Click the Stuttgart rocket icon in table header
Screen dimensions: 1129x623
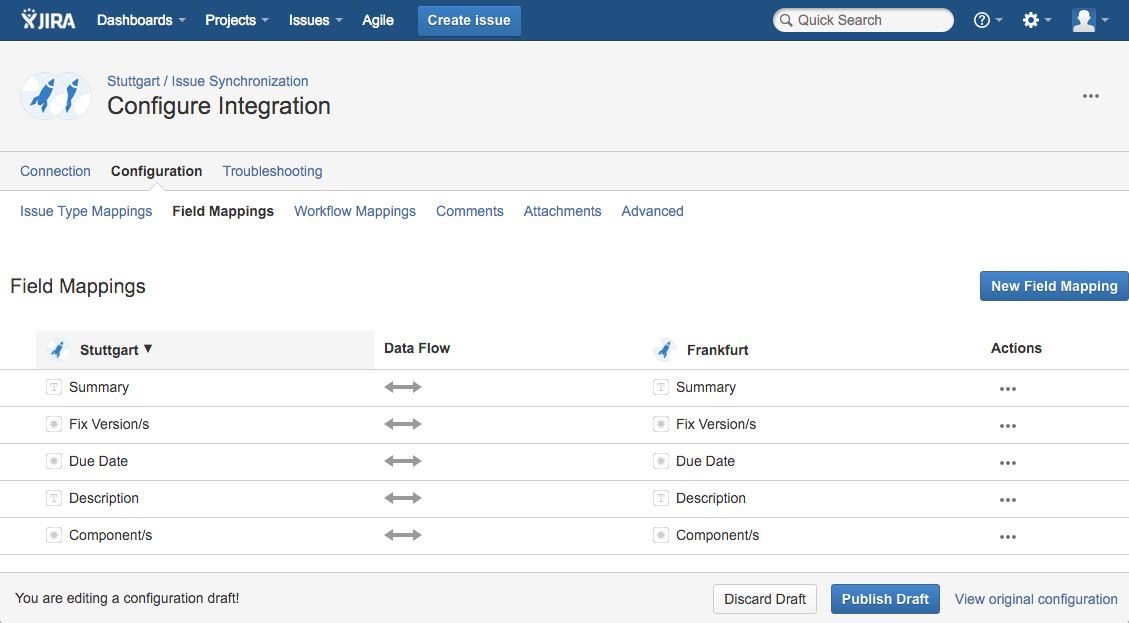coord(58,349)
